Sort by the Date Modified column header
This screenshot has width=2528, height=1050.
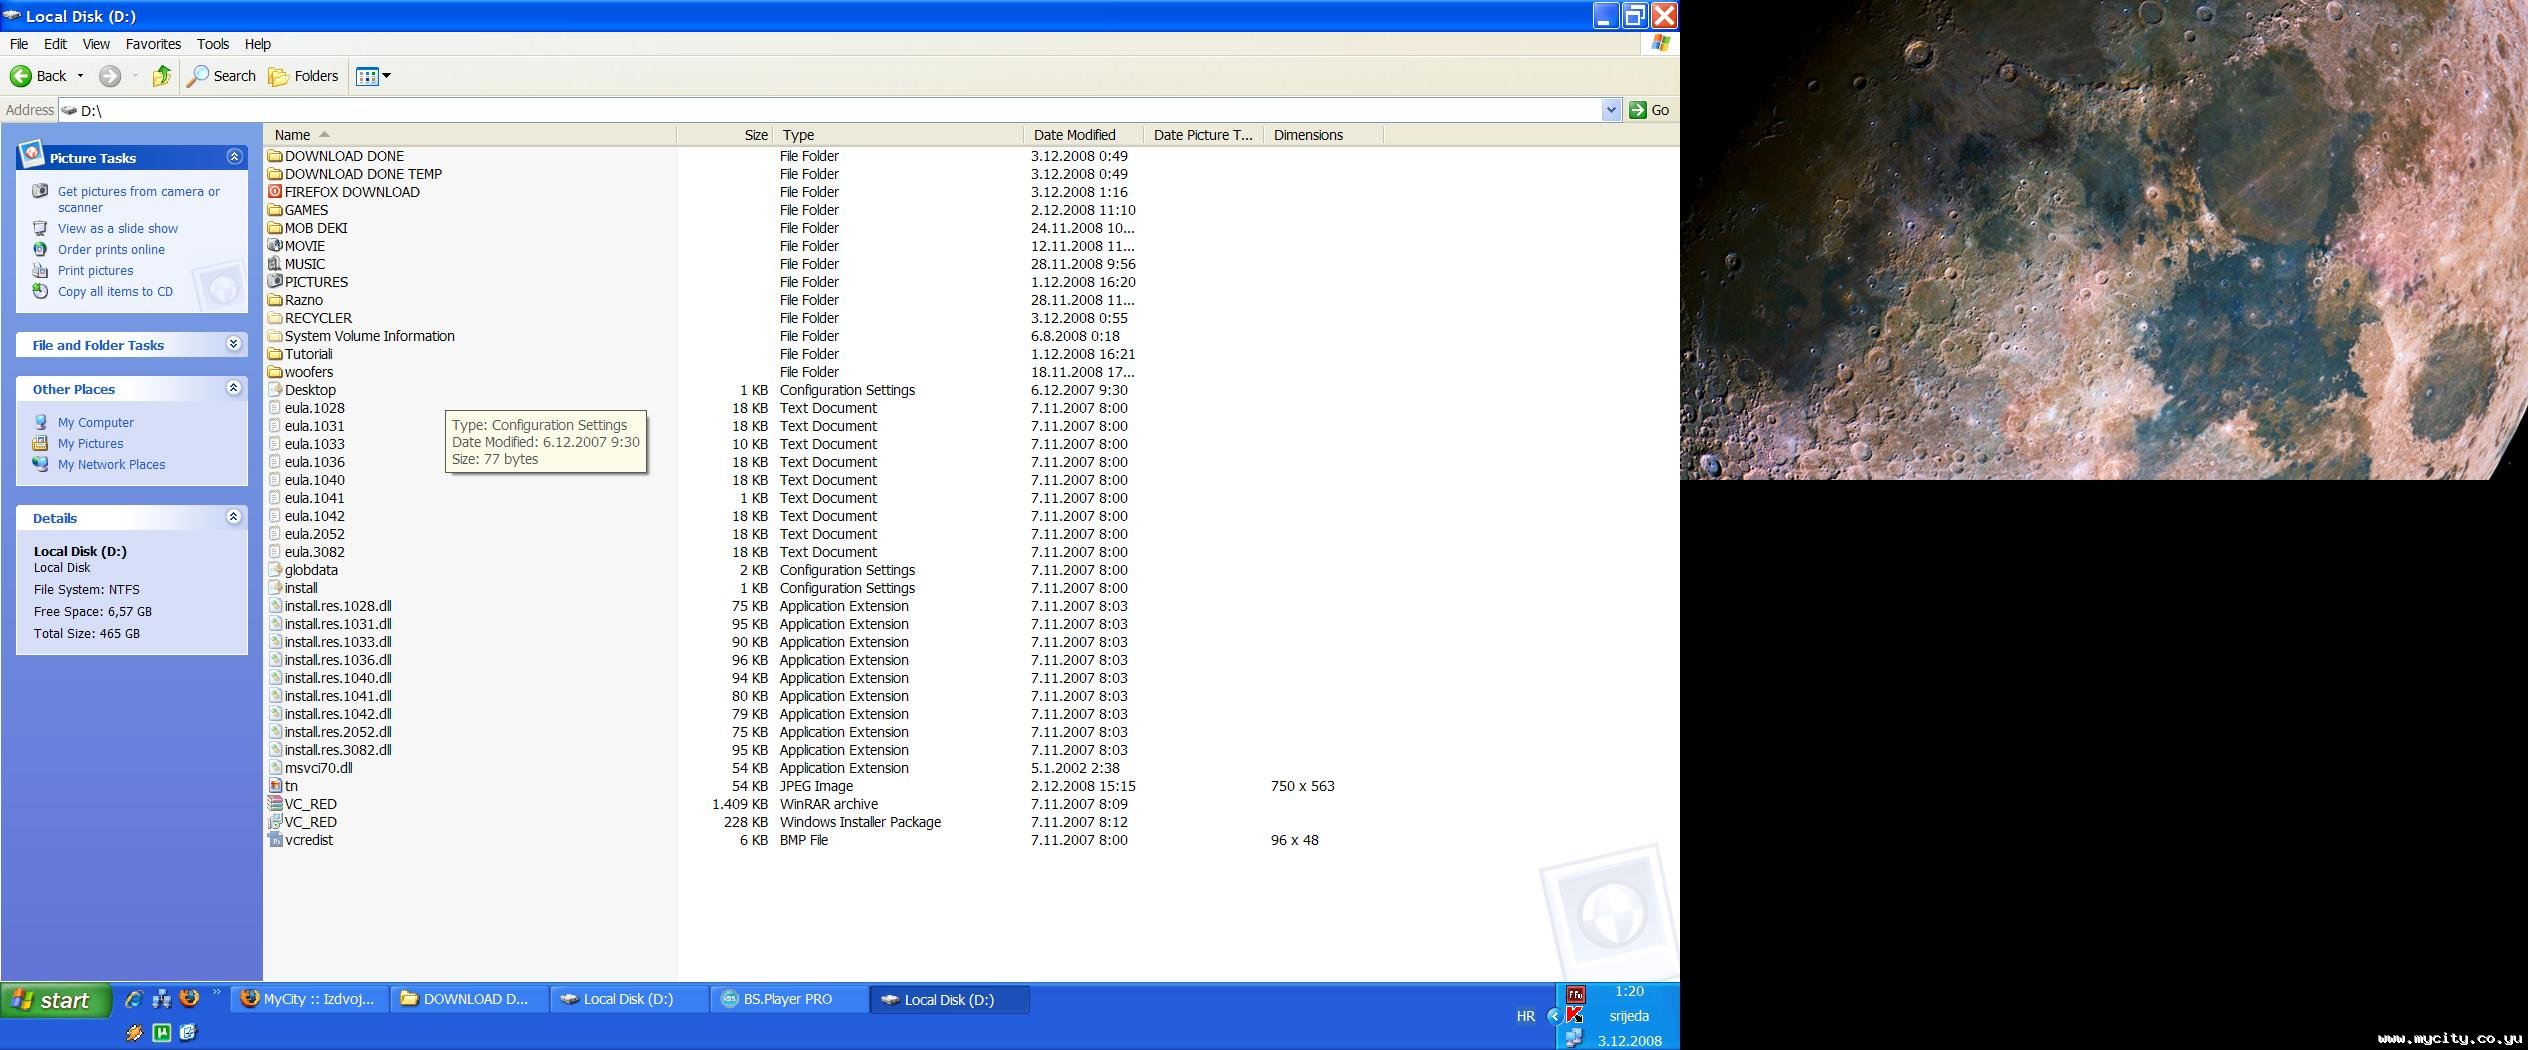1083,135
